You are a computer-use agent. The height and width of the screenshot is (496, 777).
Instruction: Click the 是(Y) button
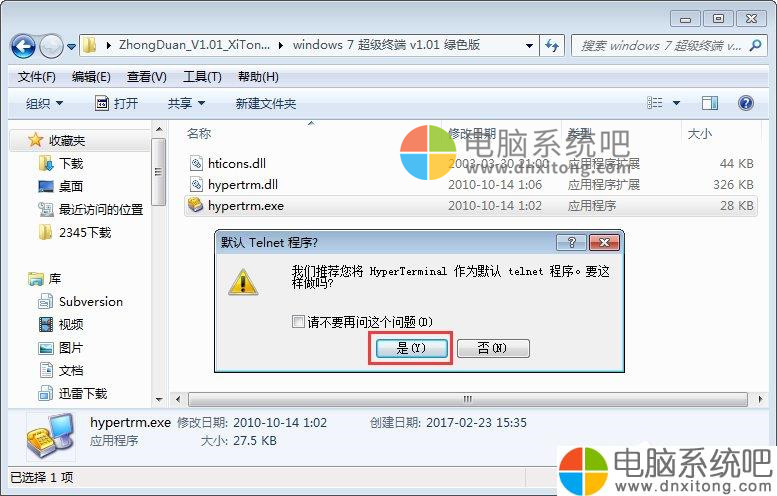click(411, 348)
